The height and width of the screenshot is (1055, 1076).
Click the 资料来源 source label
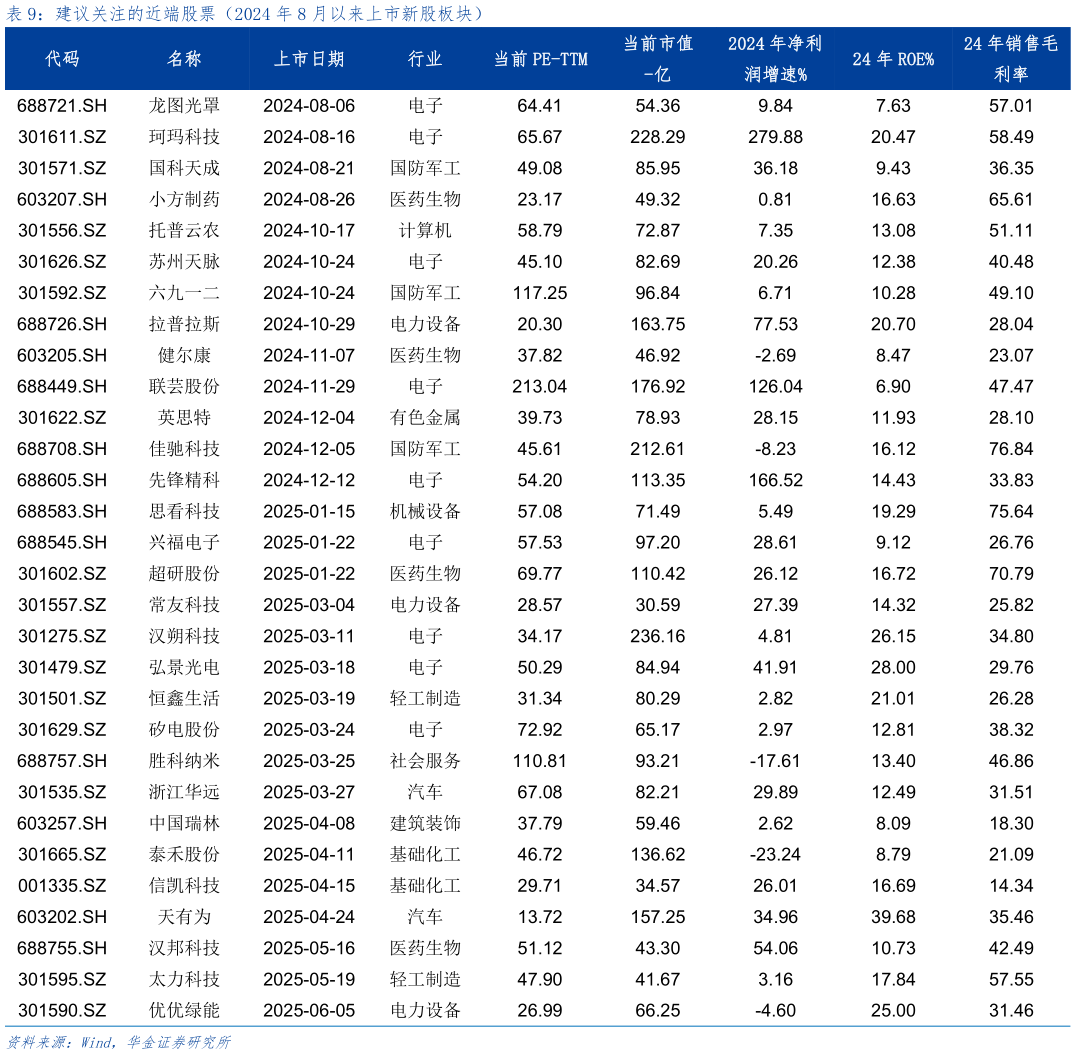tap(38, 1042)
